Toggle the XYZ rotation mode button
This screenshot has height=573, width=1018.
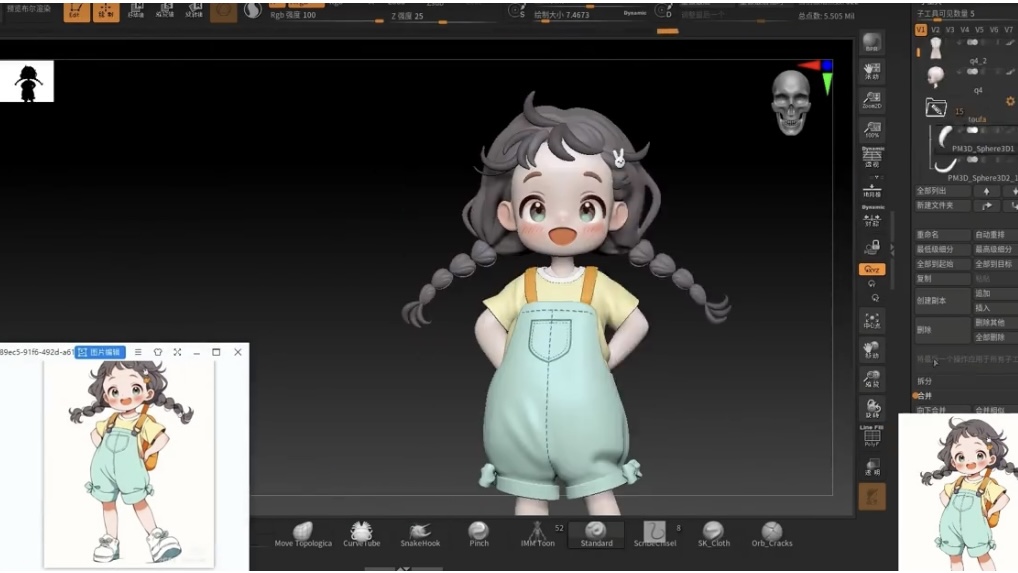(872, 270)
